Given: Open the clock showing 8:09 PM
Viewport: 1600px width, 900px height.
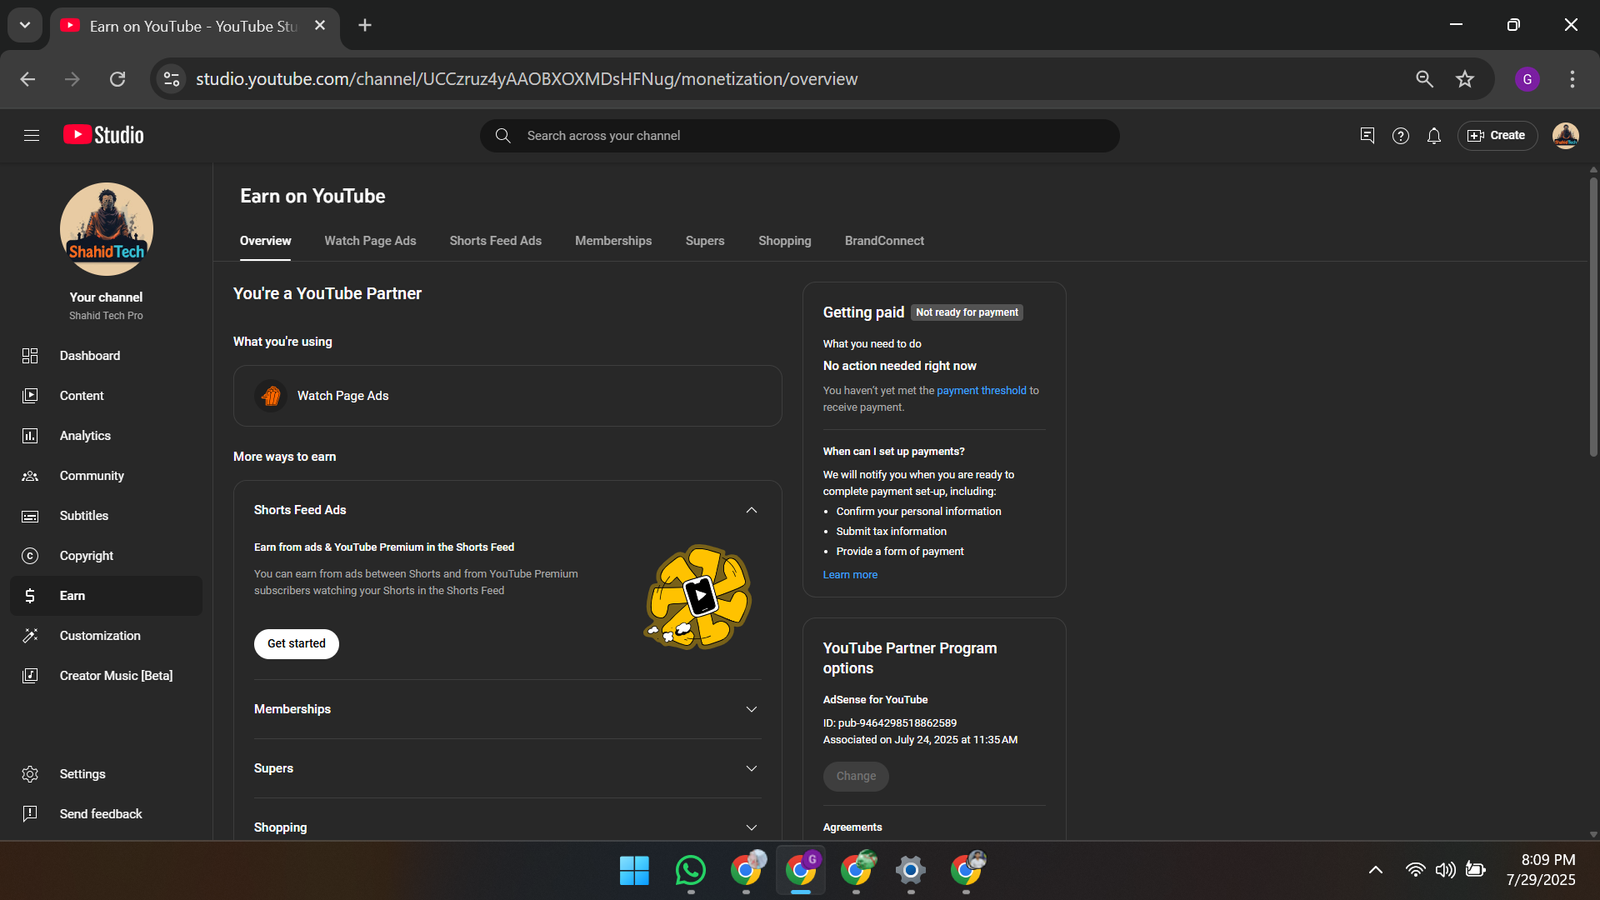Looking at the screenshot, I should pos(1541,870).
